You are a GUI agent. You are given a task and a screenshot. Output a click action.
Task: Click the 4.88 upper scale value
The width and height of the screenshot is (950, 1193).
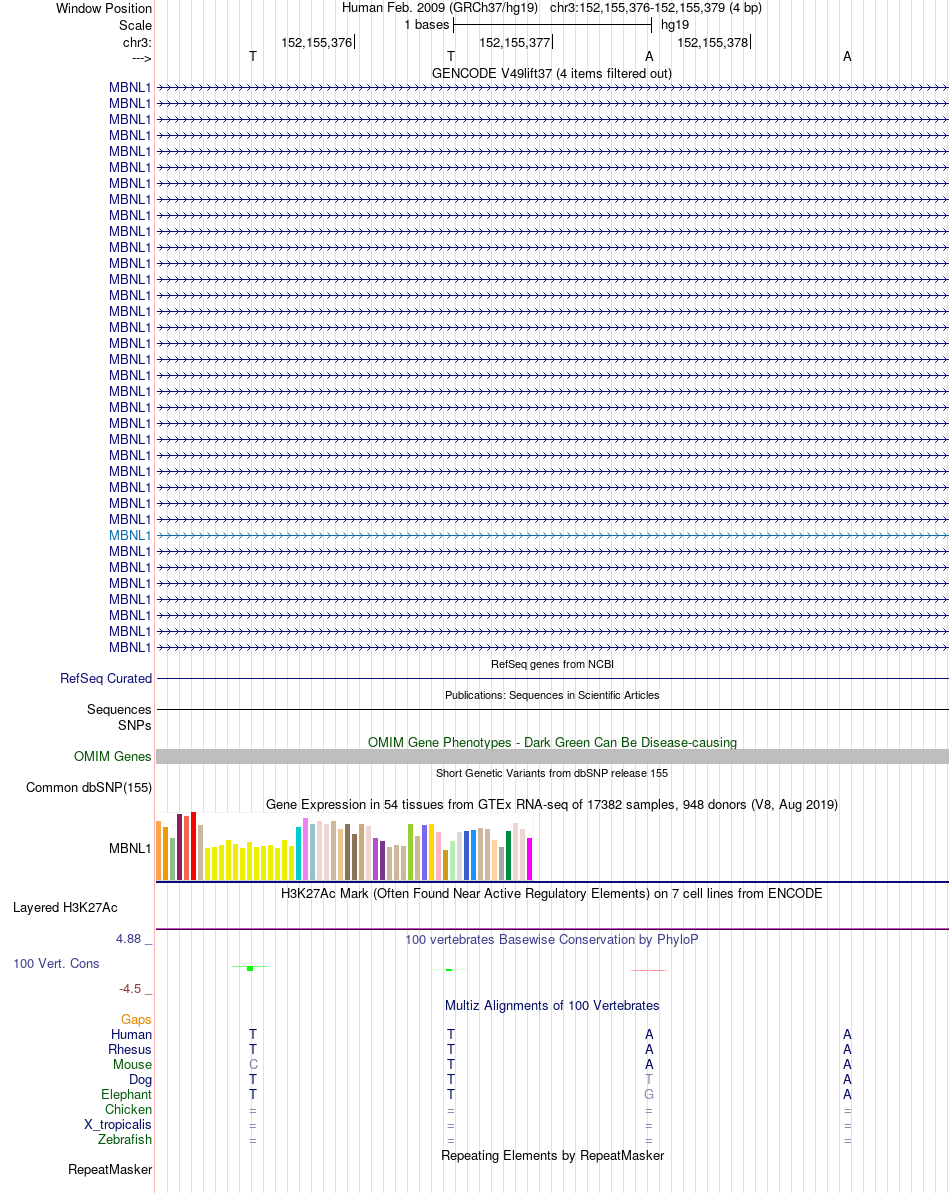click(129, 939)
